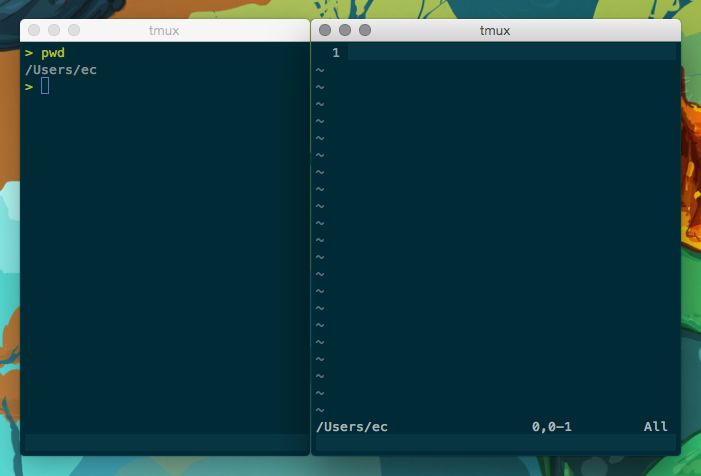Click the cursor block at the left terminal prompt
The width and height of the screenshot is (701, 476).
(45, 86)
